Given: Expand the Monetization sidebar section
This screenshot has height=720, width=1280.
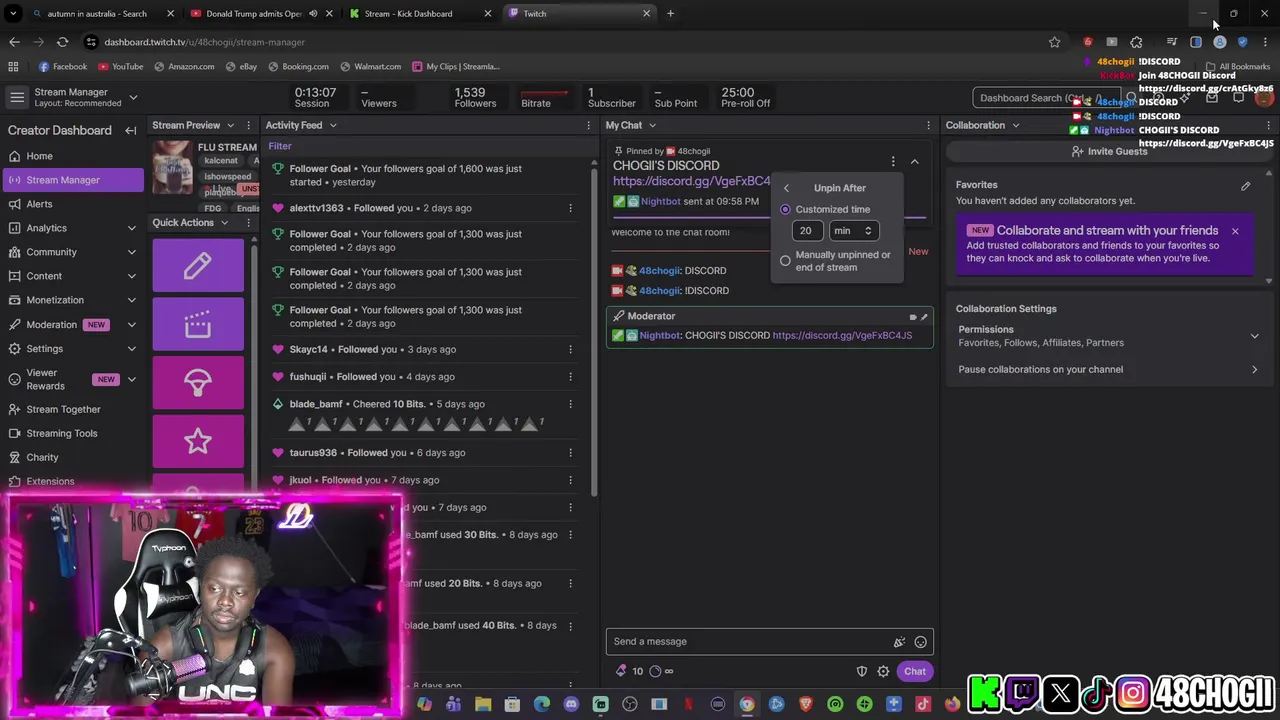Looking at the screenshot, I should pos(131,300).
